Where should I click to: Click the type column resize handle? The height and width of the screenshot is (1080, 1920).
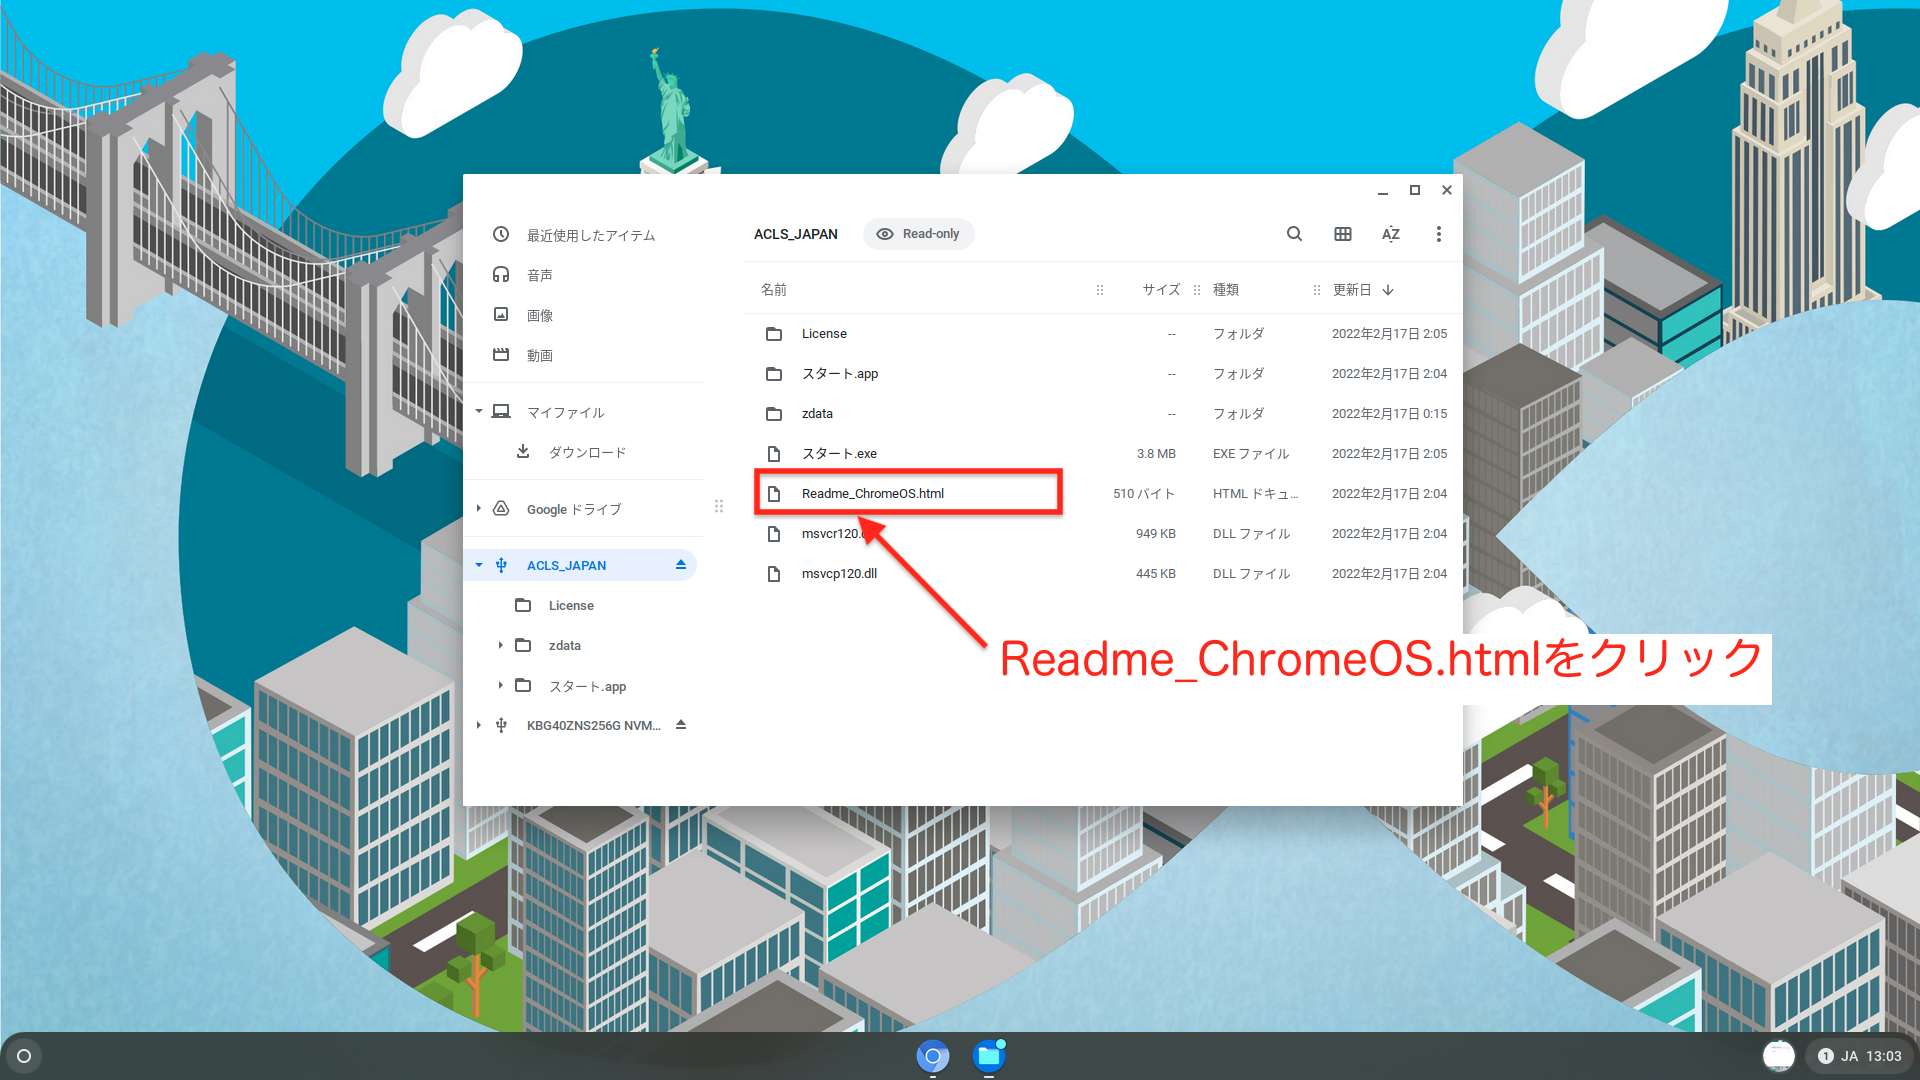(1317, 290)
